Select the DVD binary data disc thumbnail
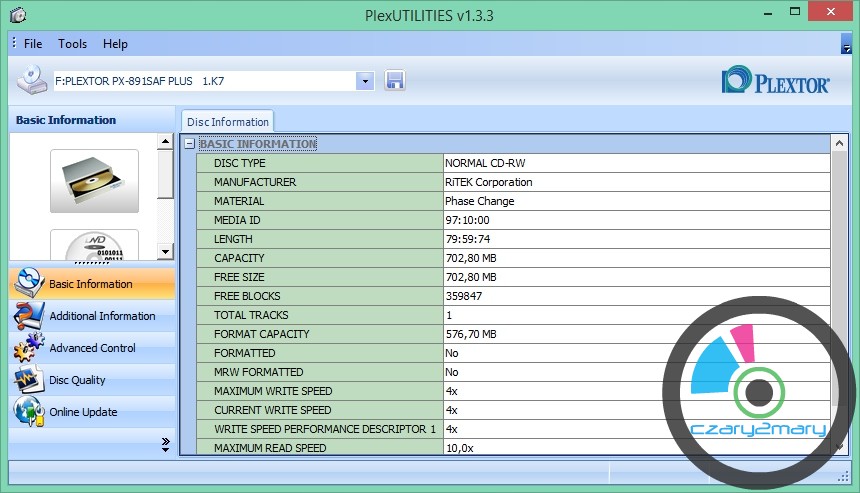 click(x=94, y=245)
